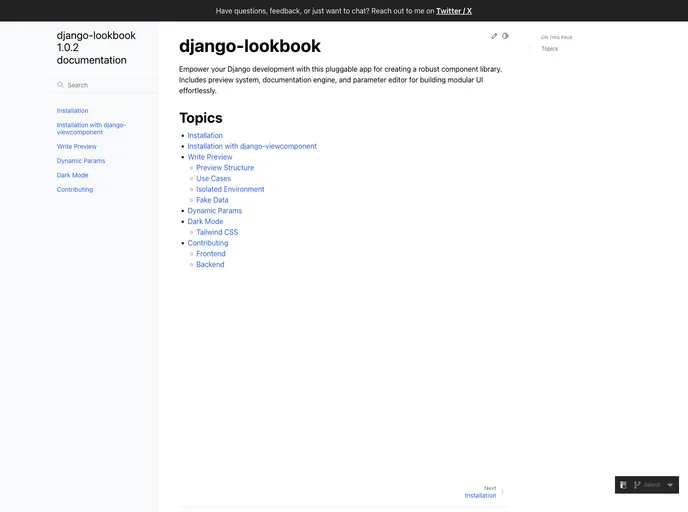Viewport: 688px width, 512px height.
Task: Jump to Topics in On This Page
Action: click(x=549, y=49)
